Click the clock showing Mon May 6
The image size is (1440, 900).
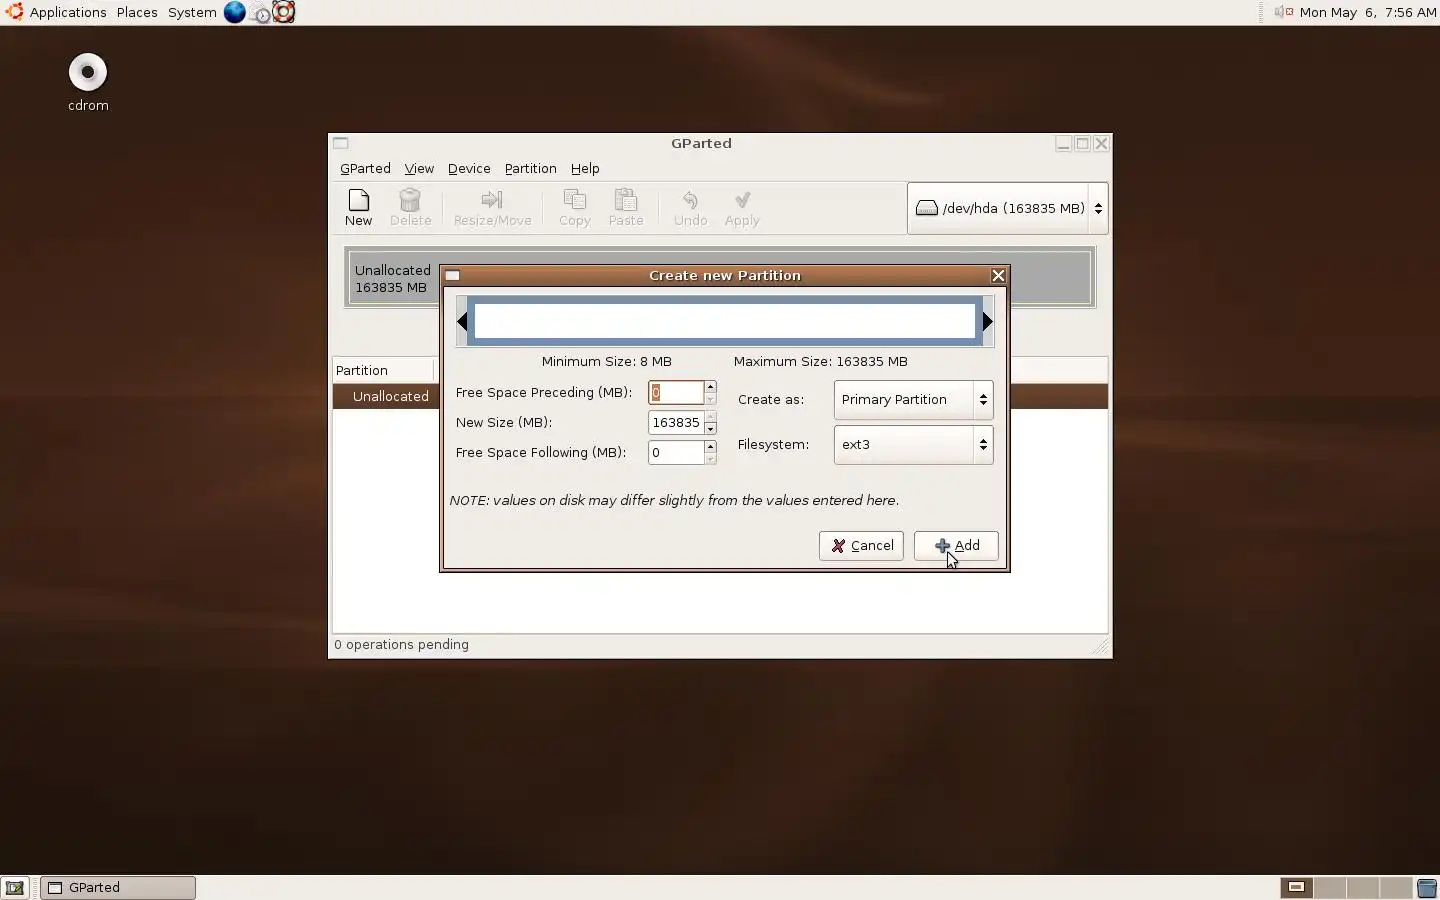pos(1368,12)
